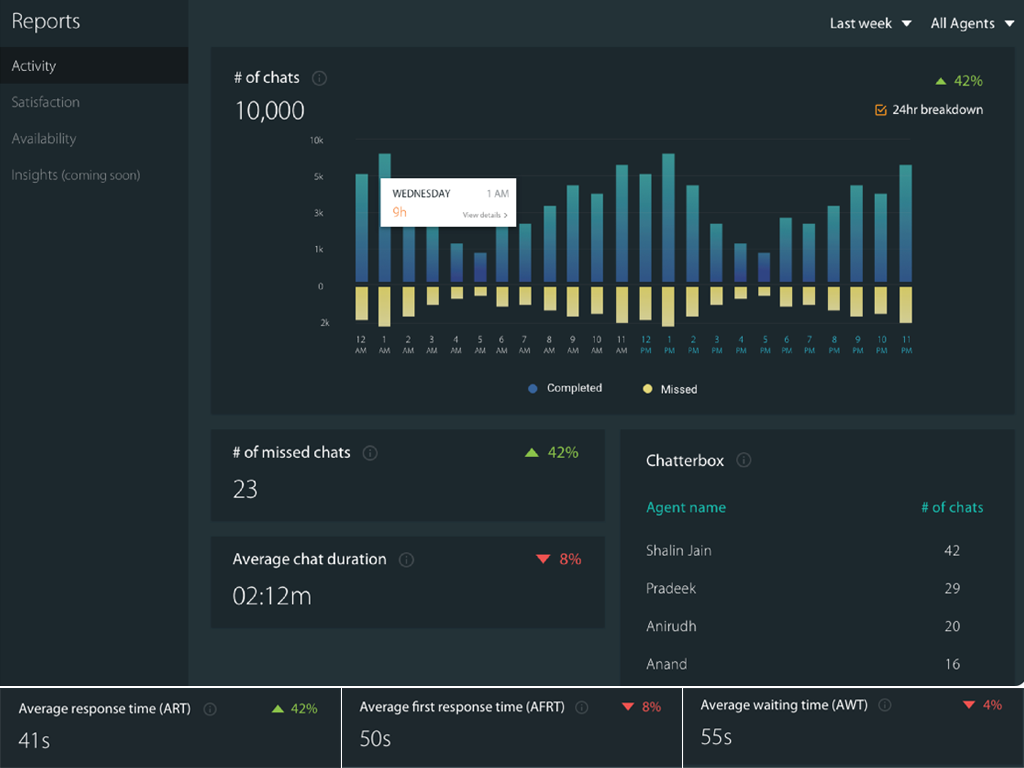Click info icon for Average first response time
This screenshot has height=768, width=1024.
pos(582,707)
